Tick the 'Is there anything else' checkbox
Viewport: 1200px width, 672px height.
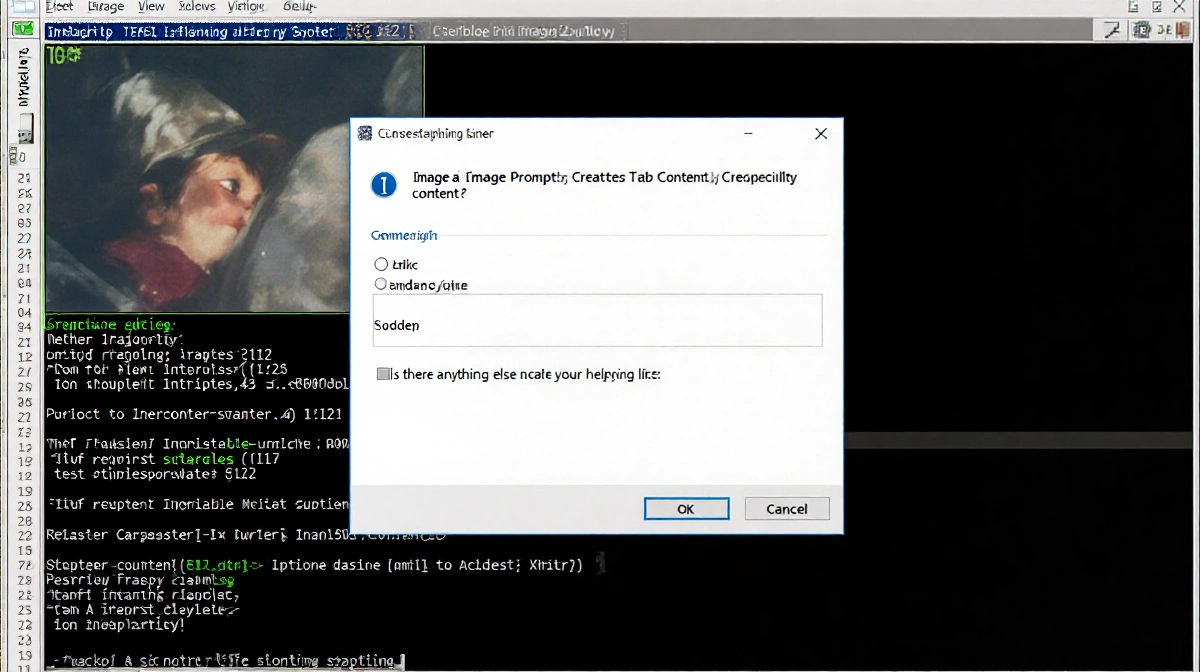383,374
